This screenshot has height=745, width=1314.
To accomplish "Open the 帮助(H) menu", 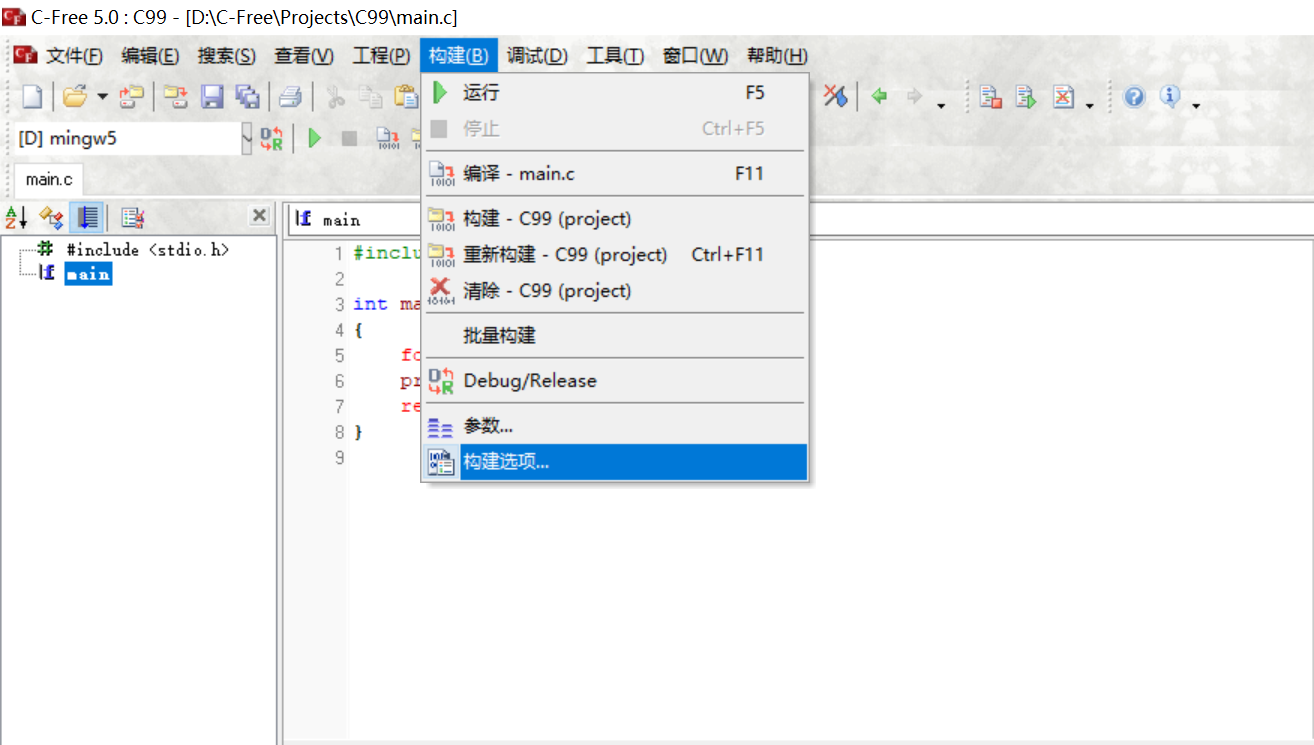I will 777,56.
